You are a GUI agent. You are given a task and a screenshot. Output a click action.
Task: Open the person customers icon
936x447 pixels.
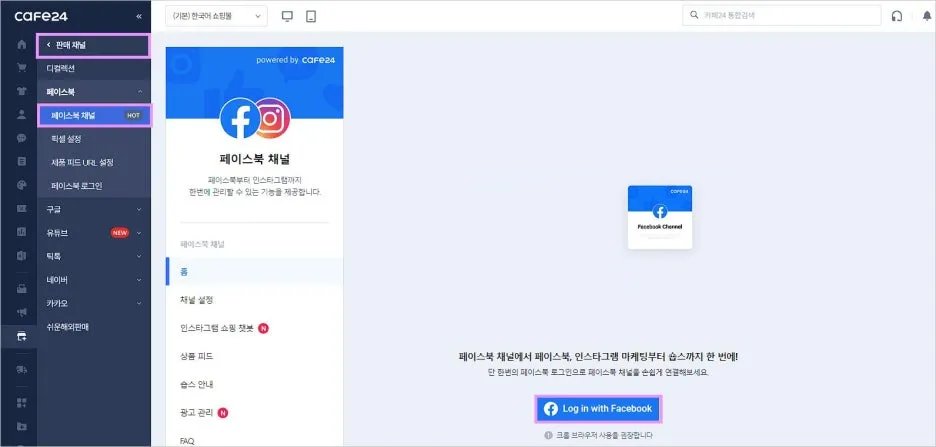point(21,115)
